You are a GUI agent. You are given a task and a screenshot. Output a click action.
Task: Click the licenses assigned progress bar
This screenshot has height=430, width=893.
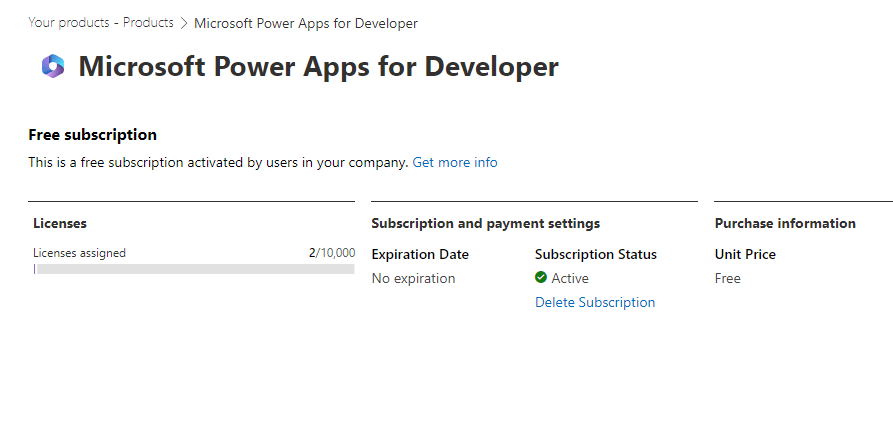[x=194, y=269]
